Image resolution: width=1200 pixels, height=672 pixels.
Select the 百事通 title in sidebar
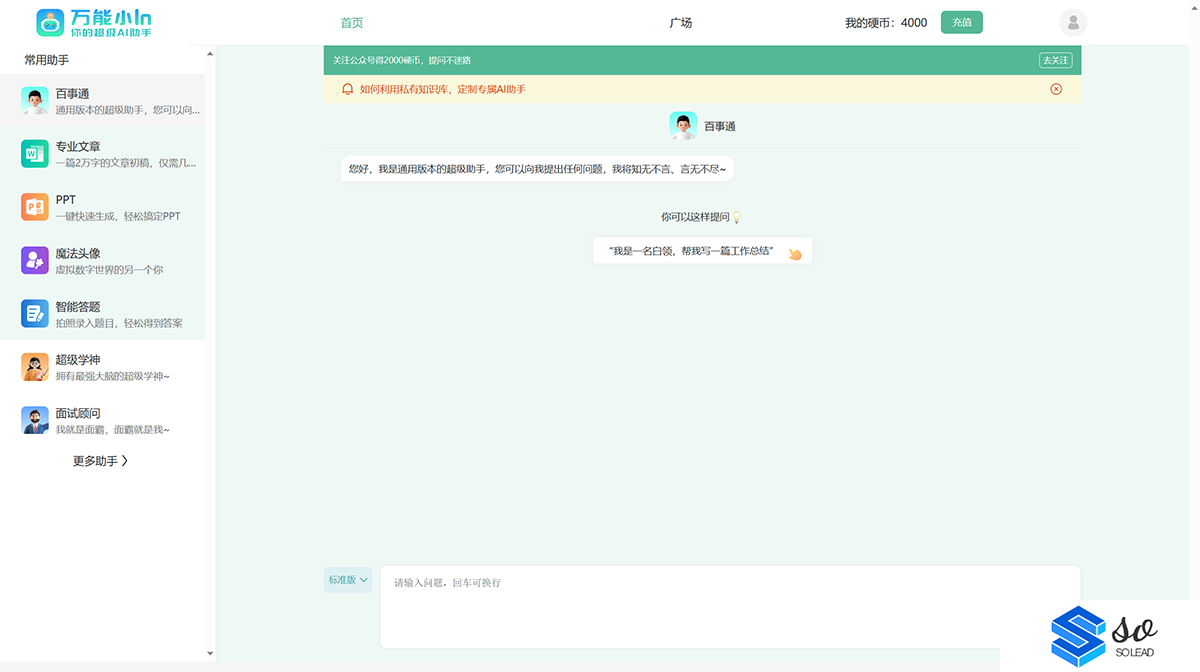point(72,94)
